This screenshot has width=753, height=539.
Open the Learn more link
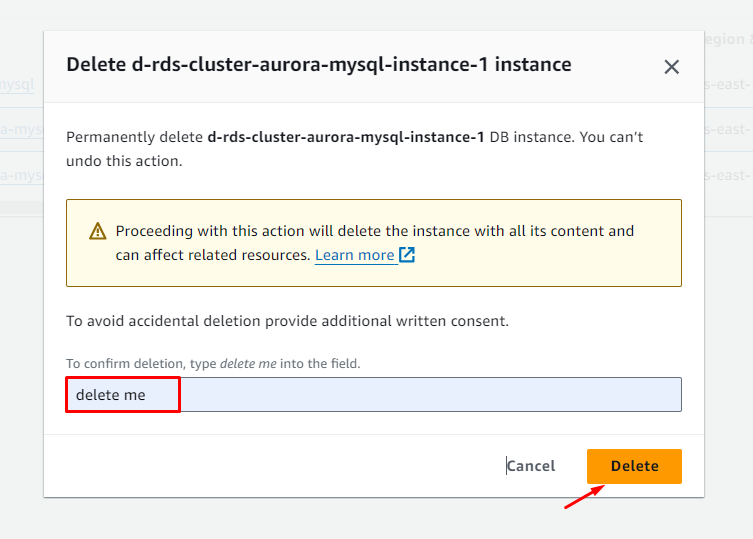pos(354,255)
